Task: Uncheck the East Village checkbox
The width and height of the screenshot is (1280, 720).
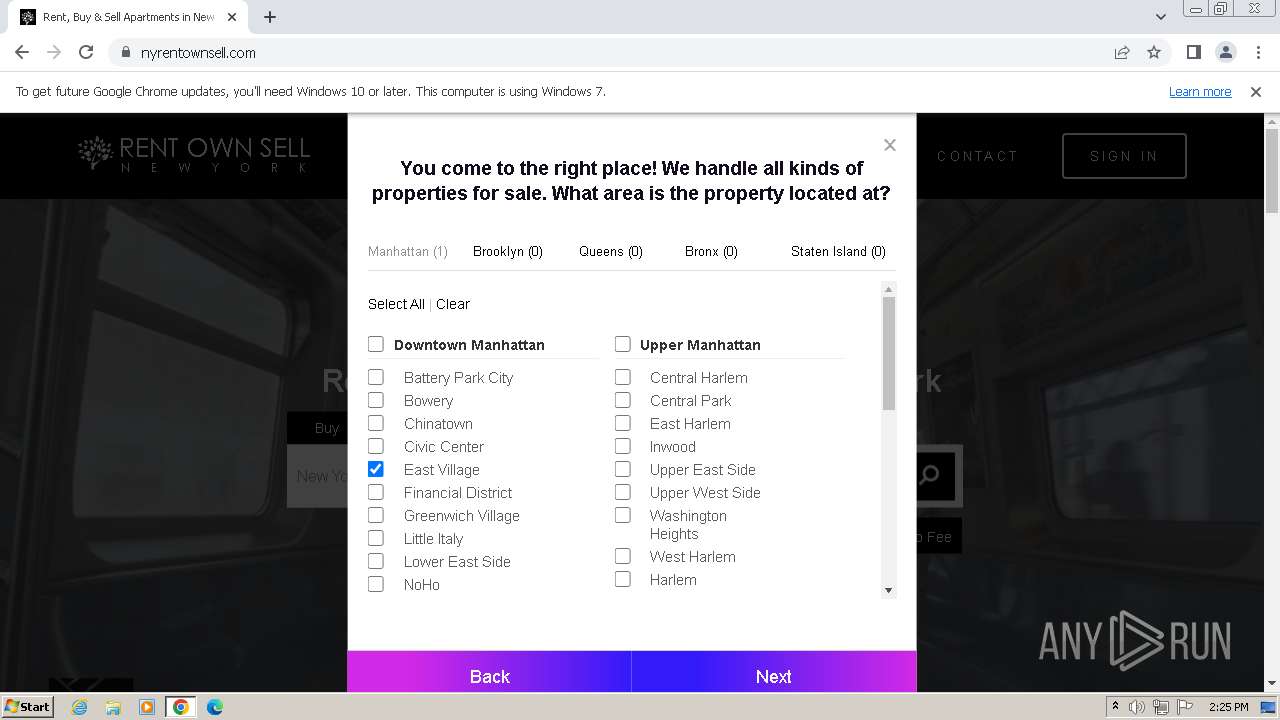Action: (x=376, y=469)
